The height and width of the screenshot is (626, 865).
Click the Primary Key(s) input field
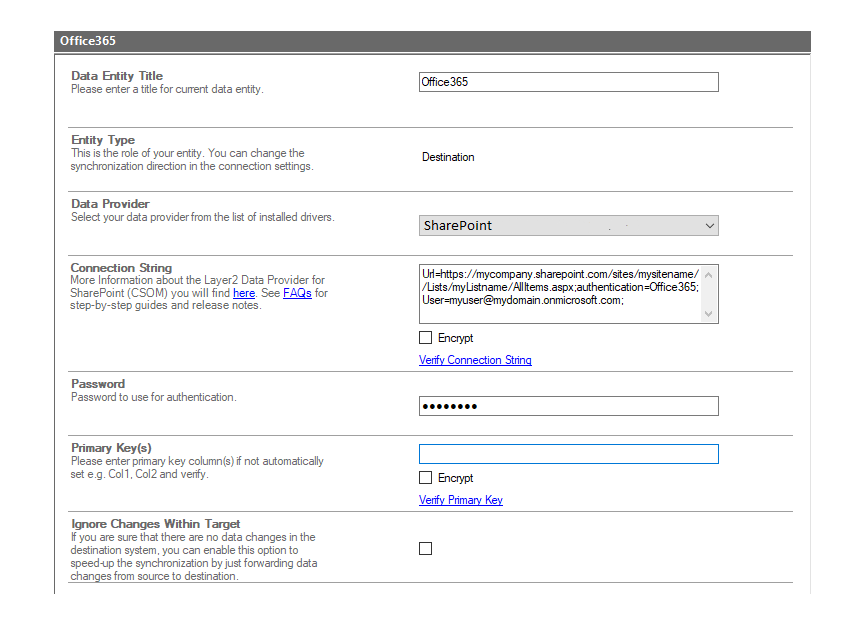568,454
